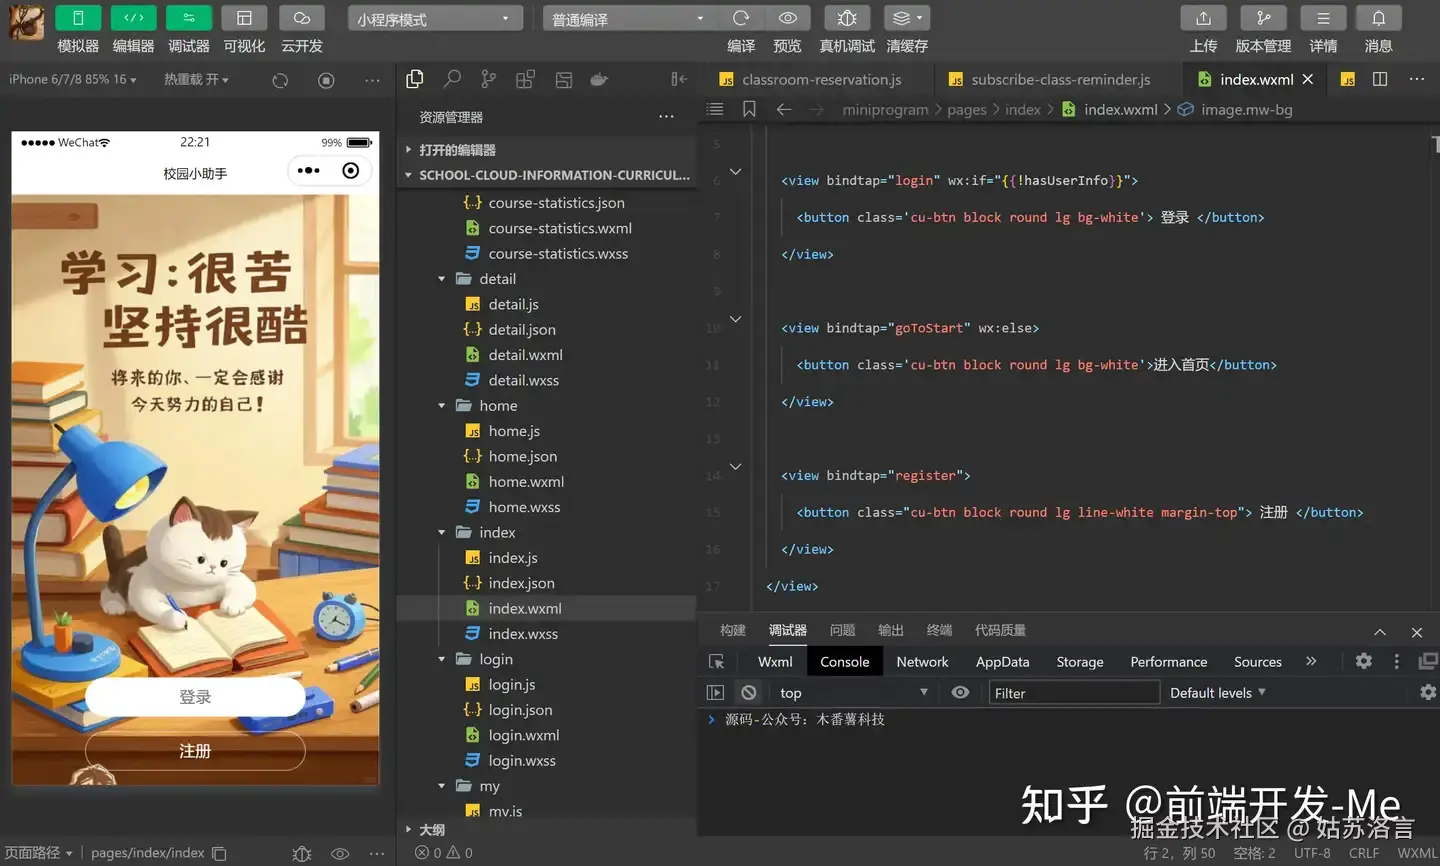The height and width of the screenshot is (866, 1440).
Task: Open the hot reload dropdown
Action: (196, 79)
